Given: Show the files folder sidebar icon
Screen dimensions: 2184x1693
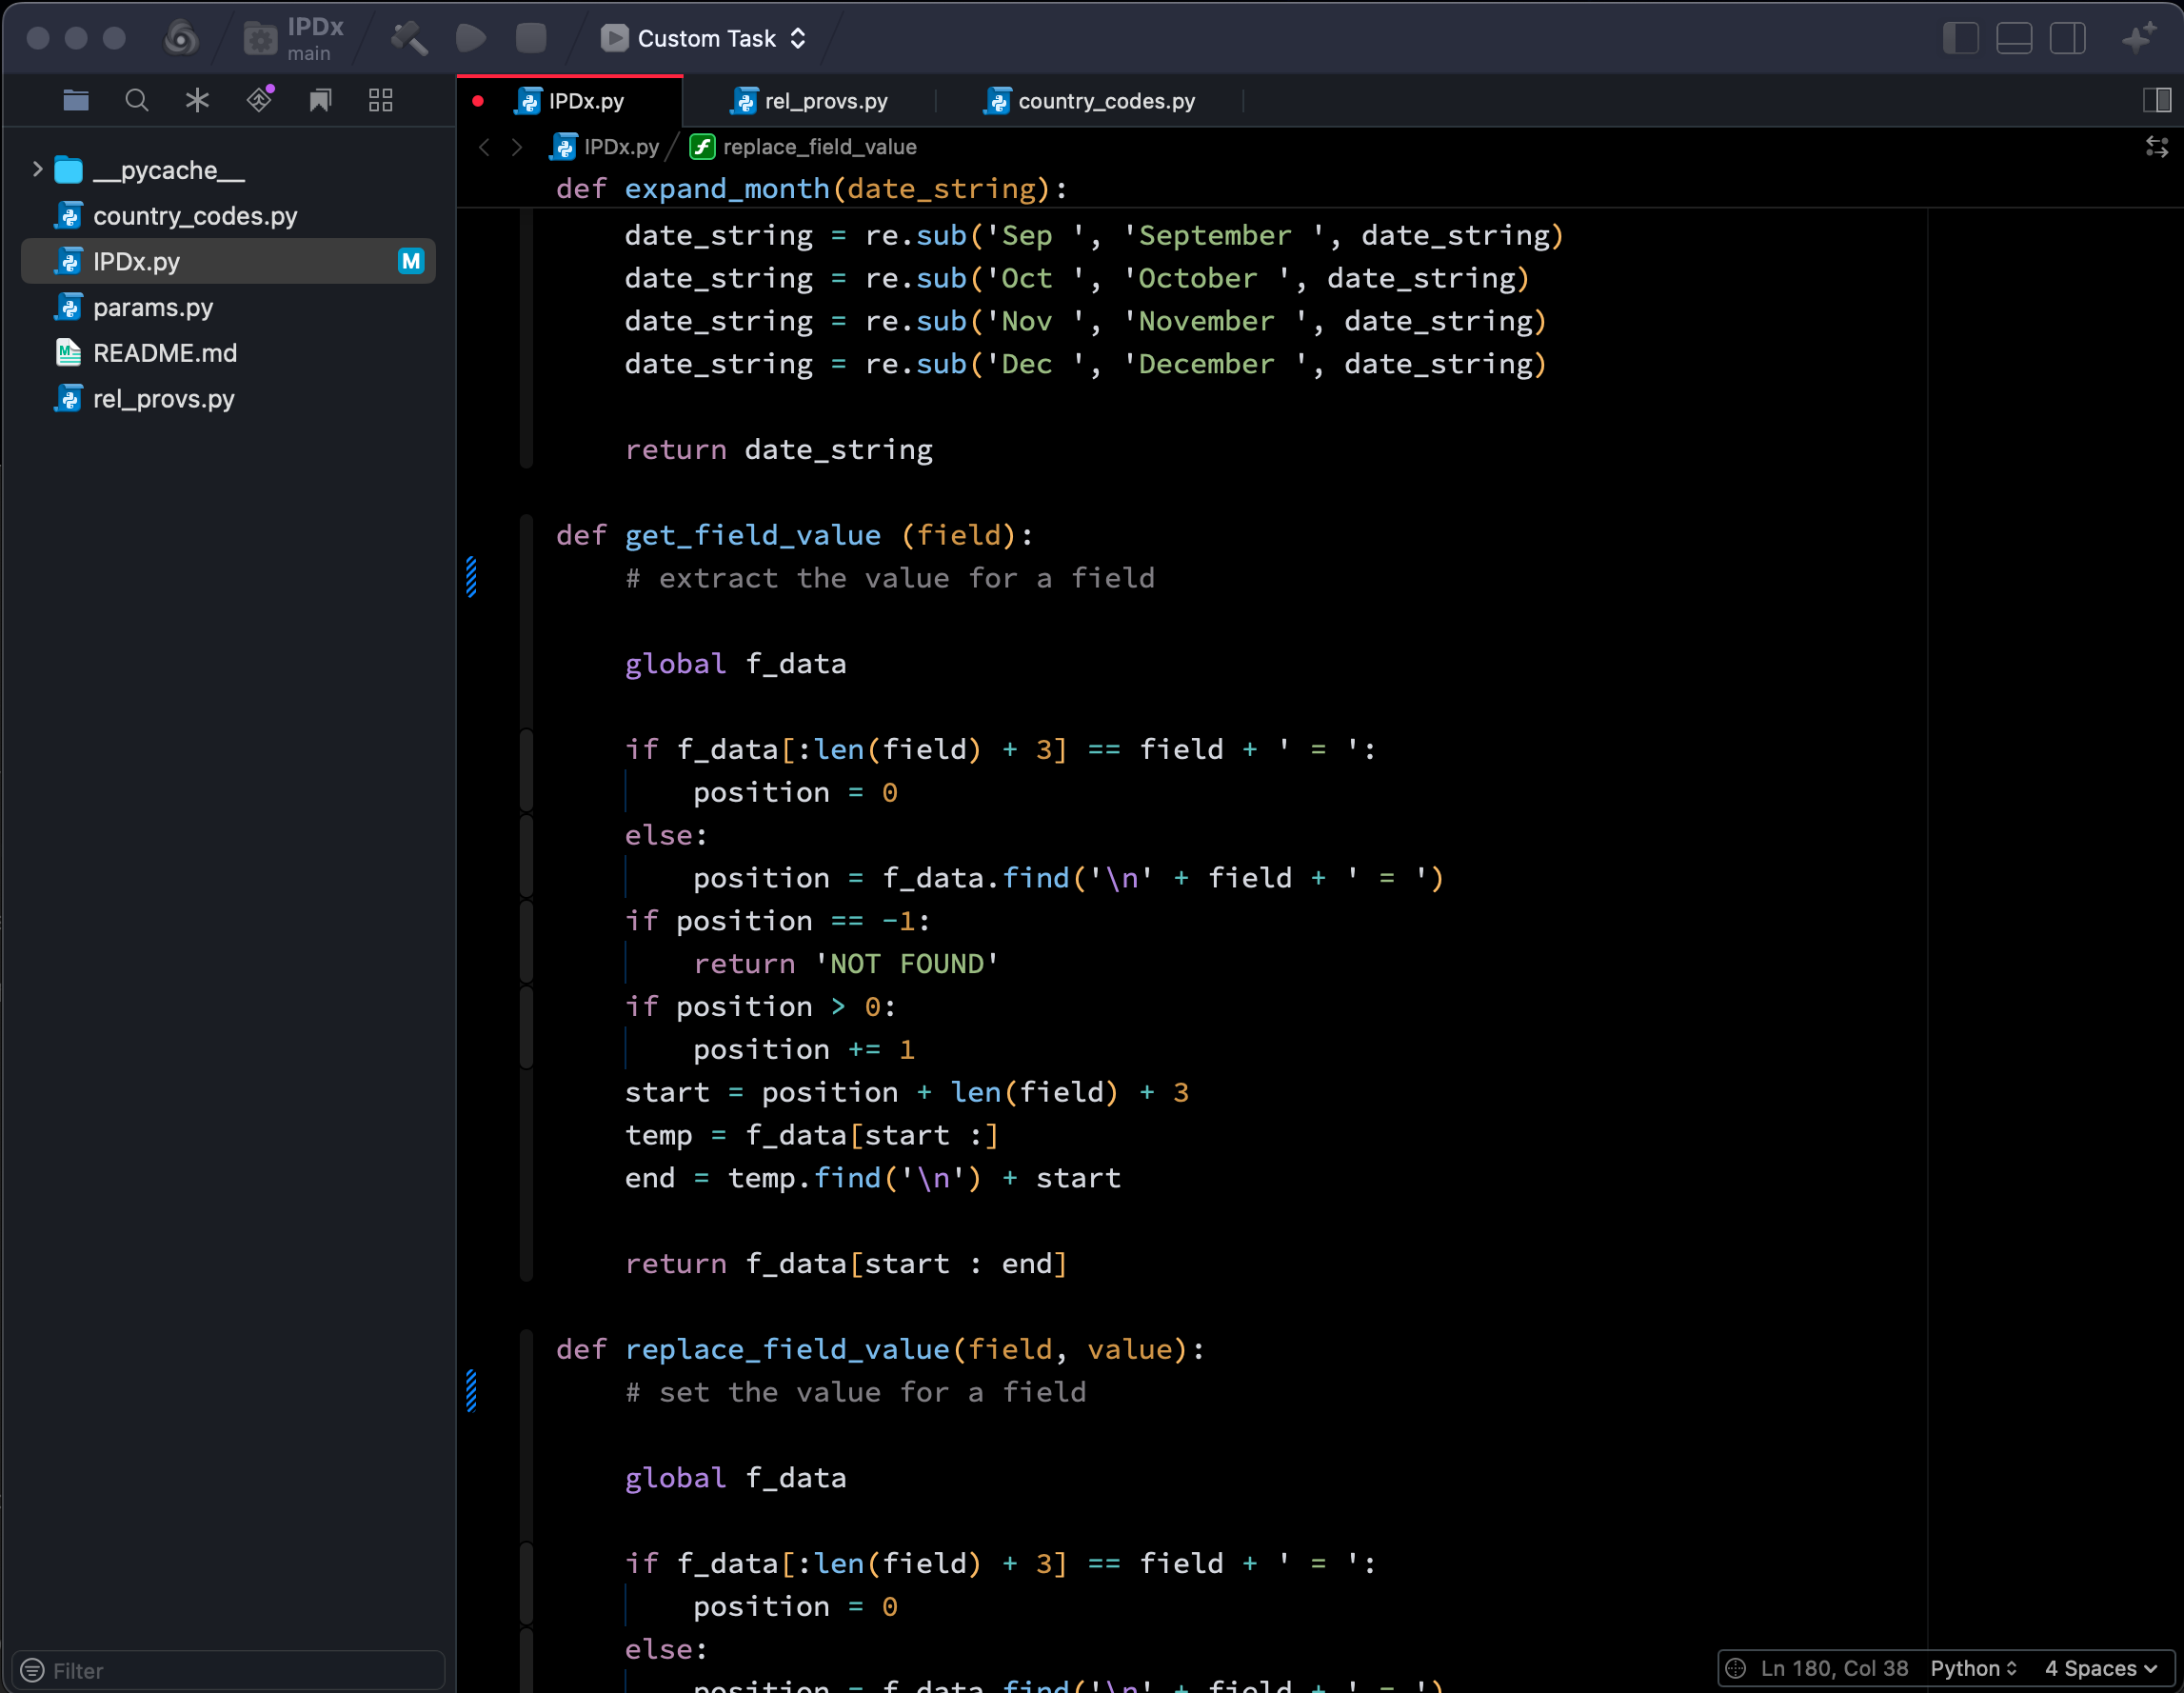Looking at the screenshot, I should click(x=76, y=100).
